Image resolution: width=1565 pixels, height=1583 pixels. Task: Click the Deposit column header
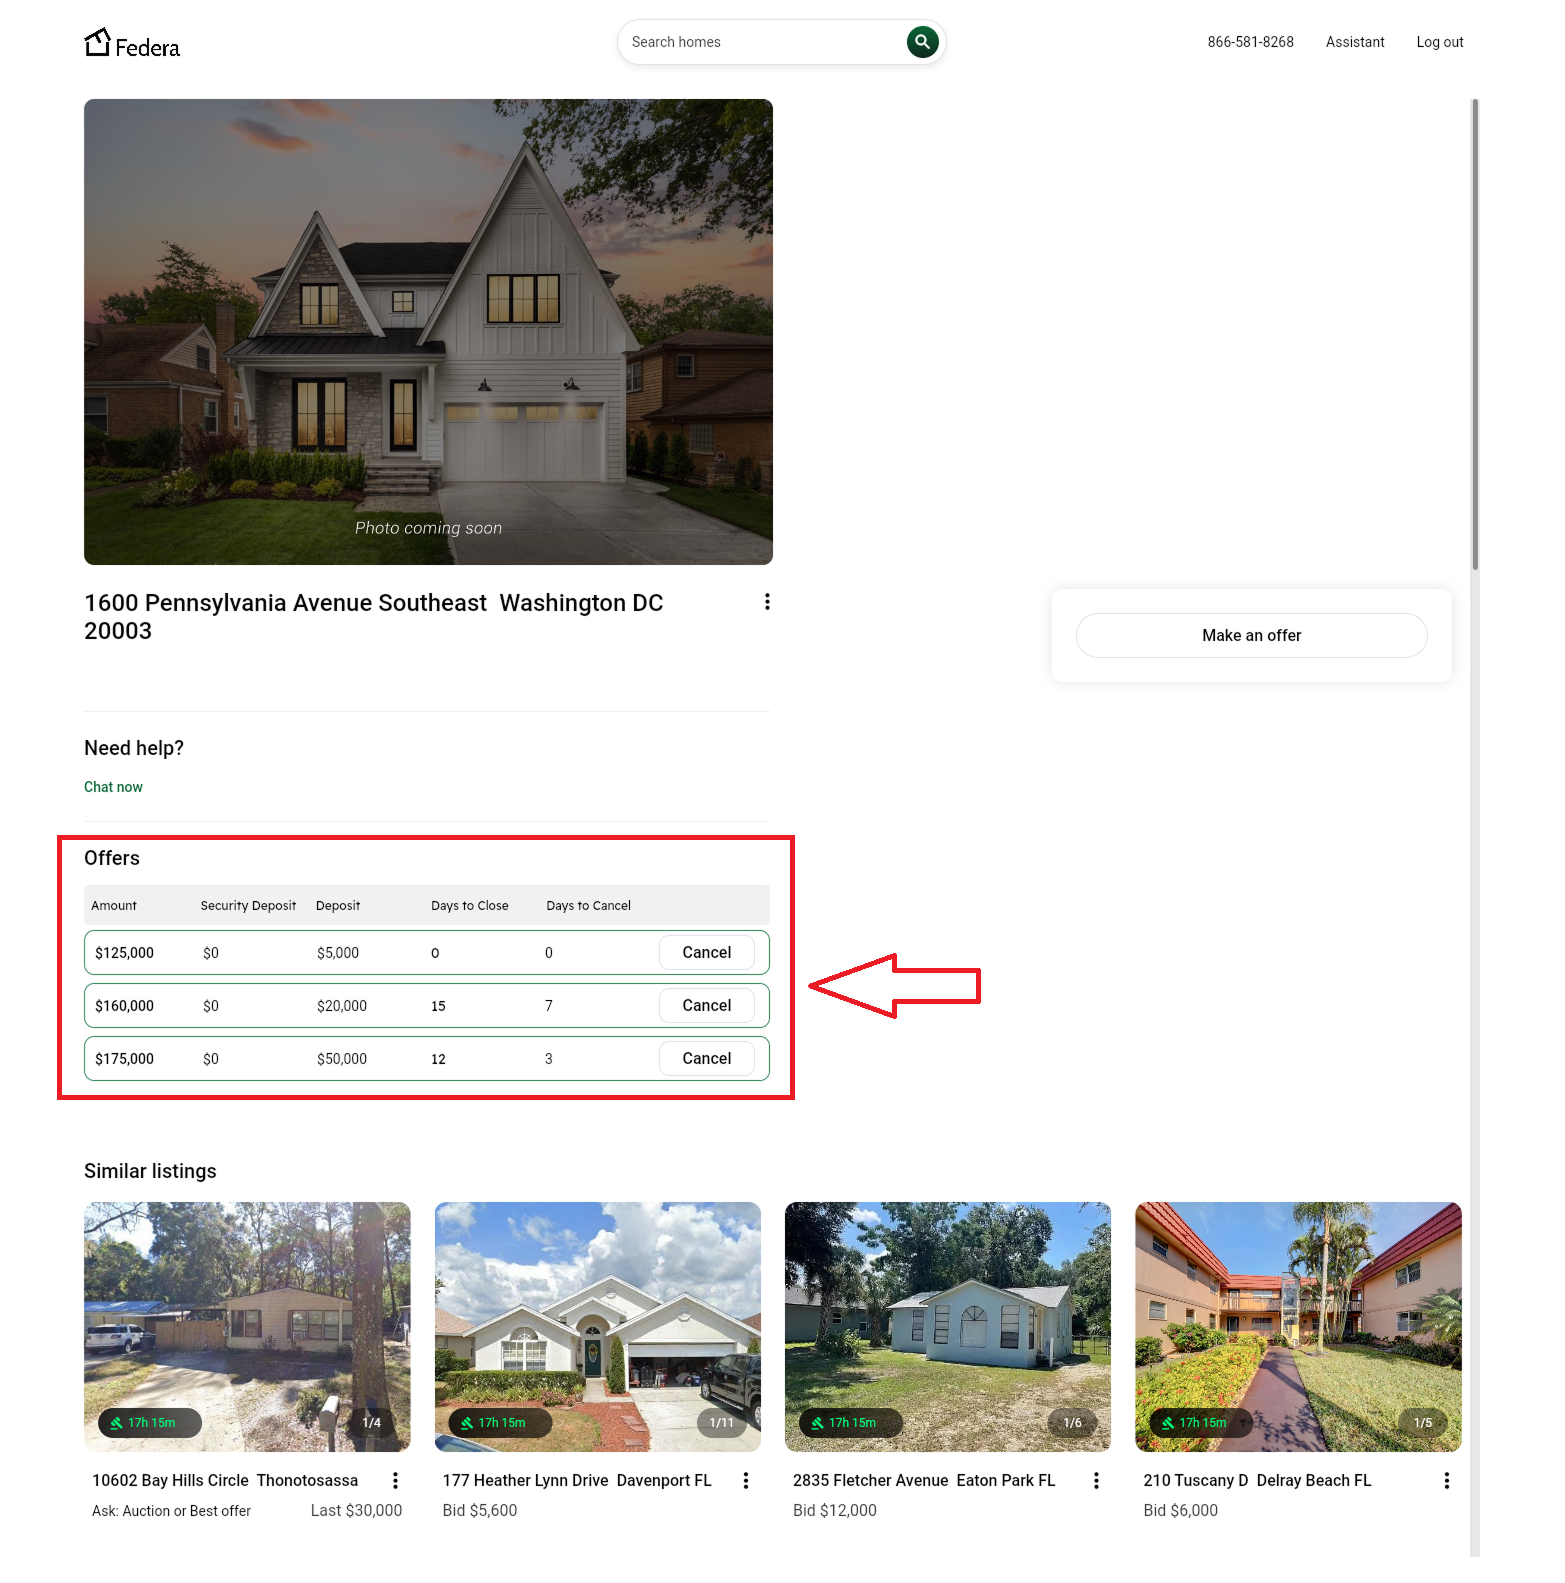[338, 906]
